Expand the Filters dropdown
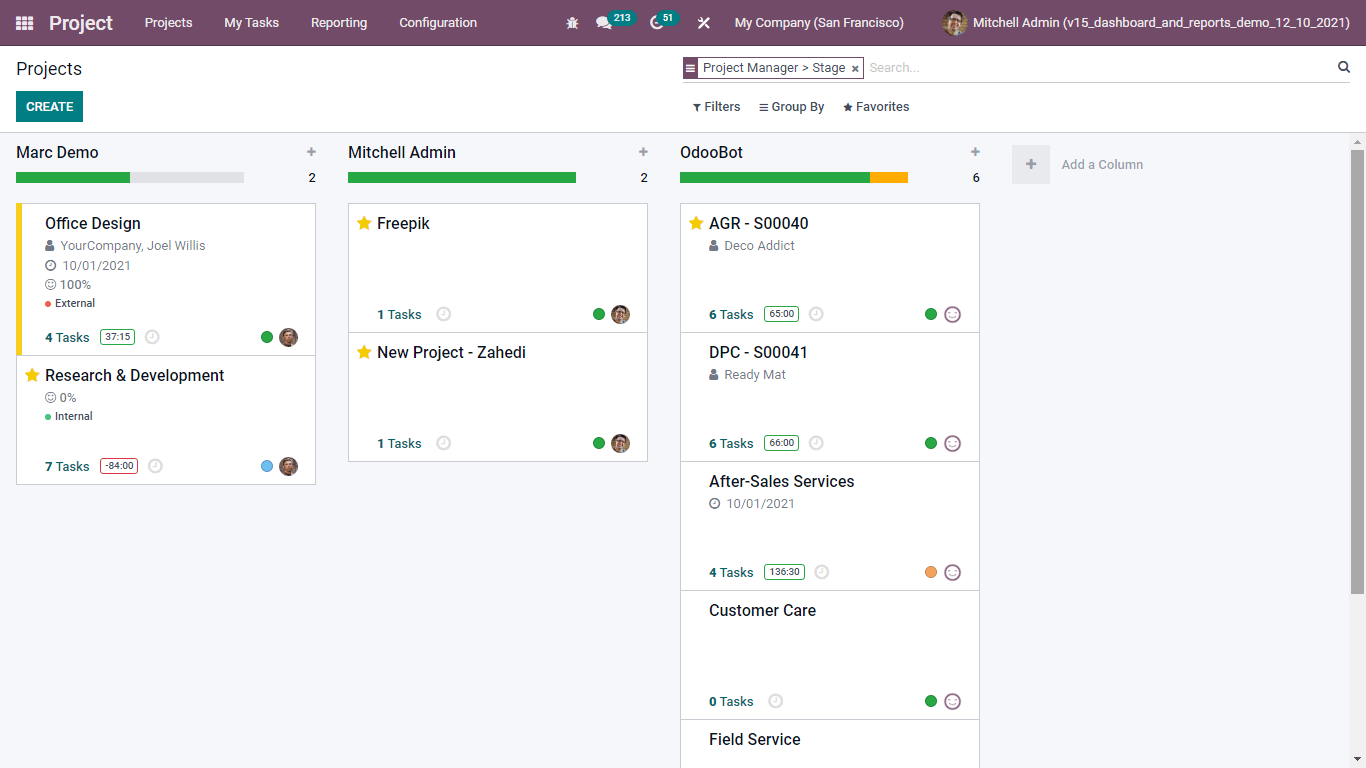Screen dimensions: 1366x768 pos(716,107)
